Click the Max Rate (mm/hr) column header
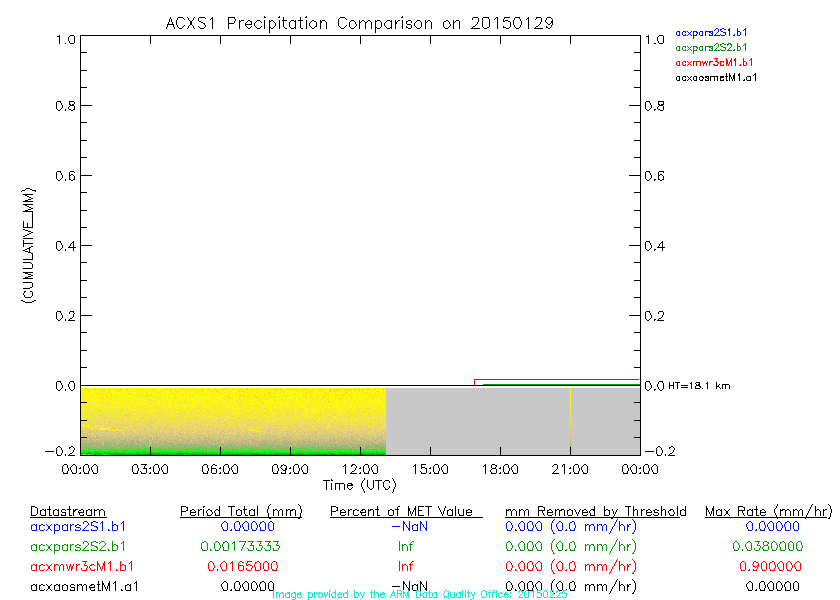Screen dimensions: 840x600 [x=767, y=511]
